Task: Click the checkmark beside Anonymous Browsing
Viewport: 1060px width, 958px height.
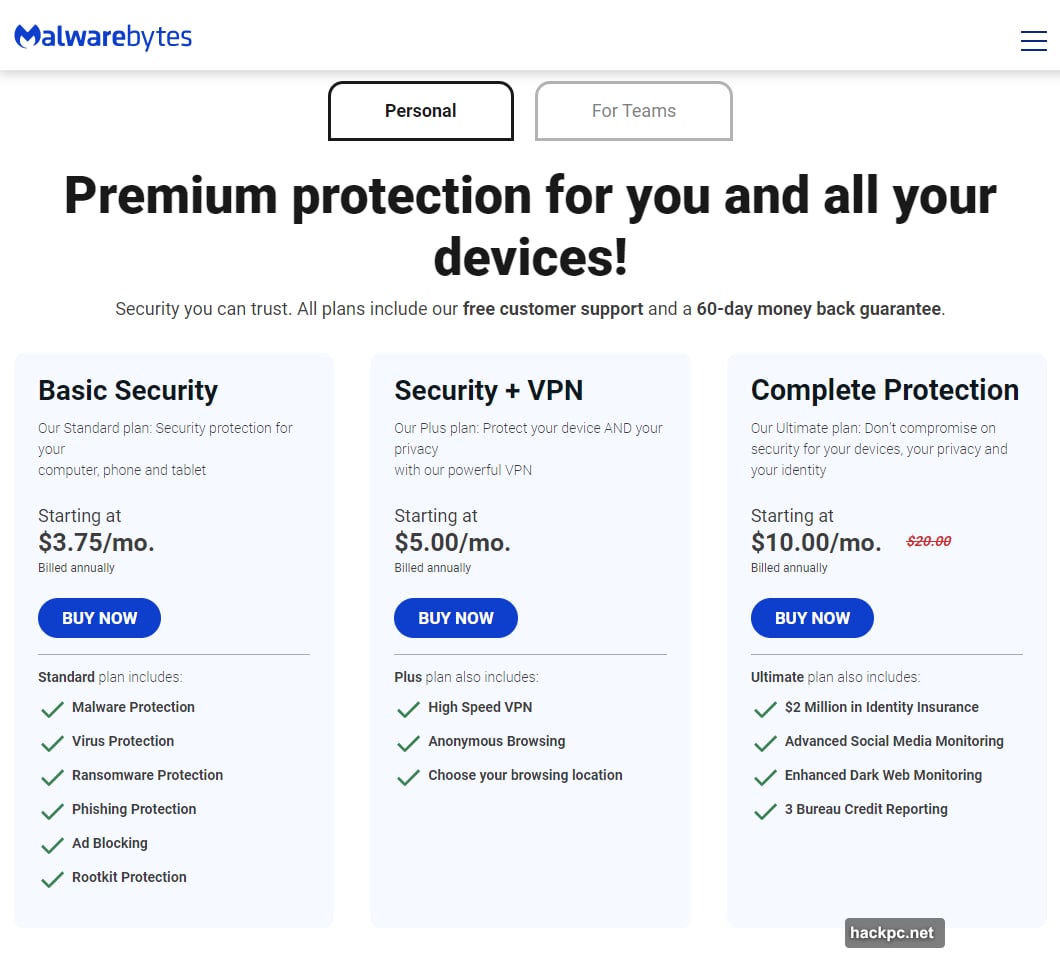Action: click(x=409, y=741)
